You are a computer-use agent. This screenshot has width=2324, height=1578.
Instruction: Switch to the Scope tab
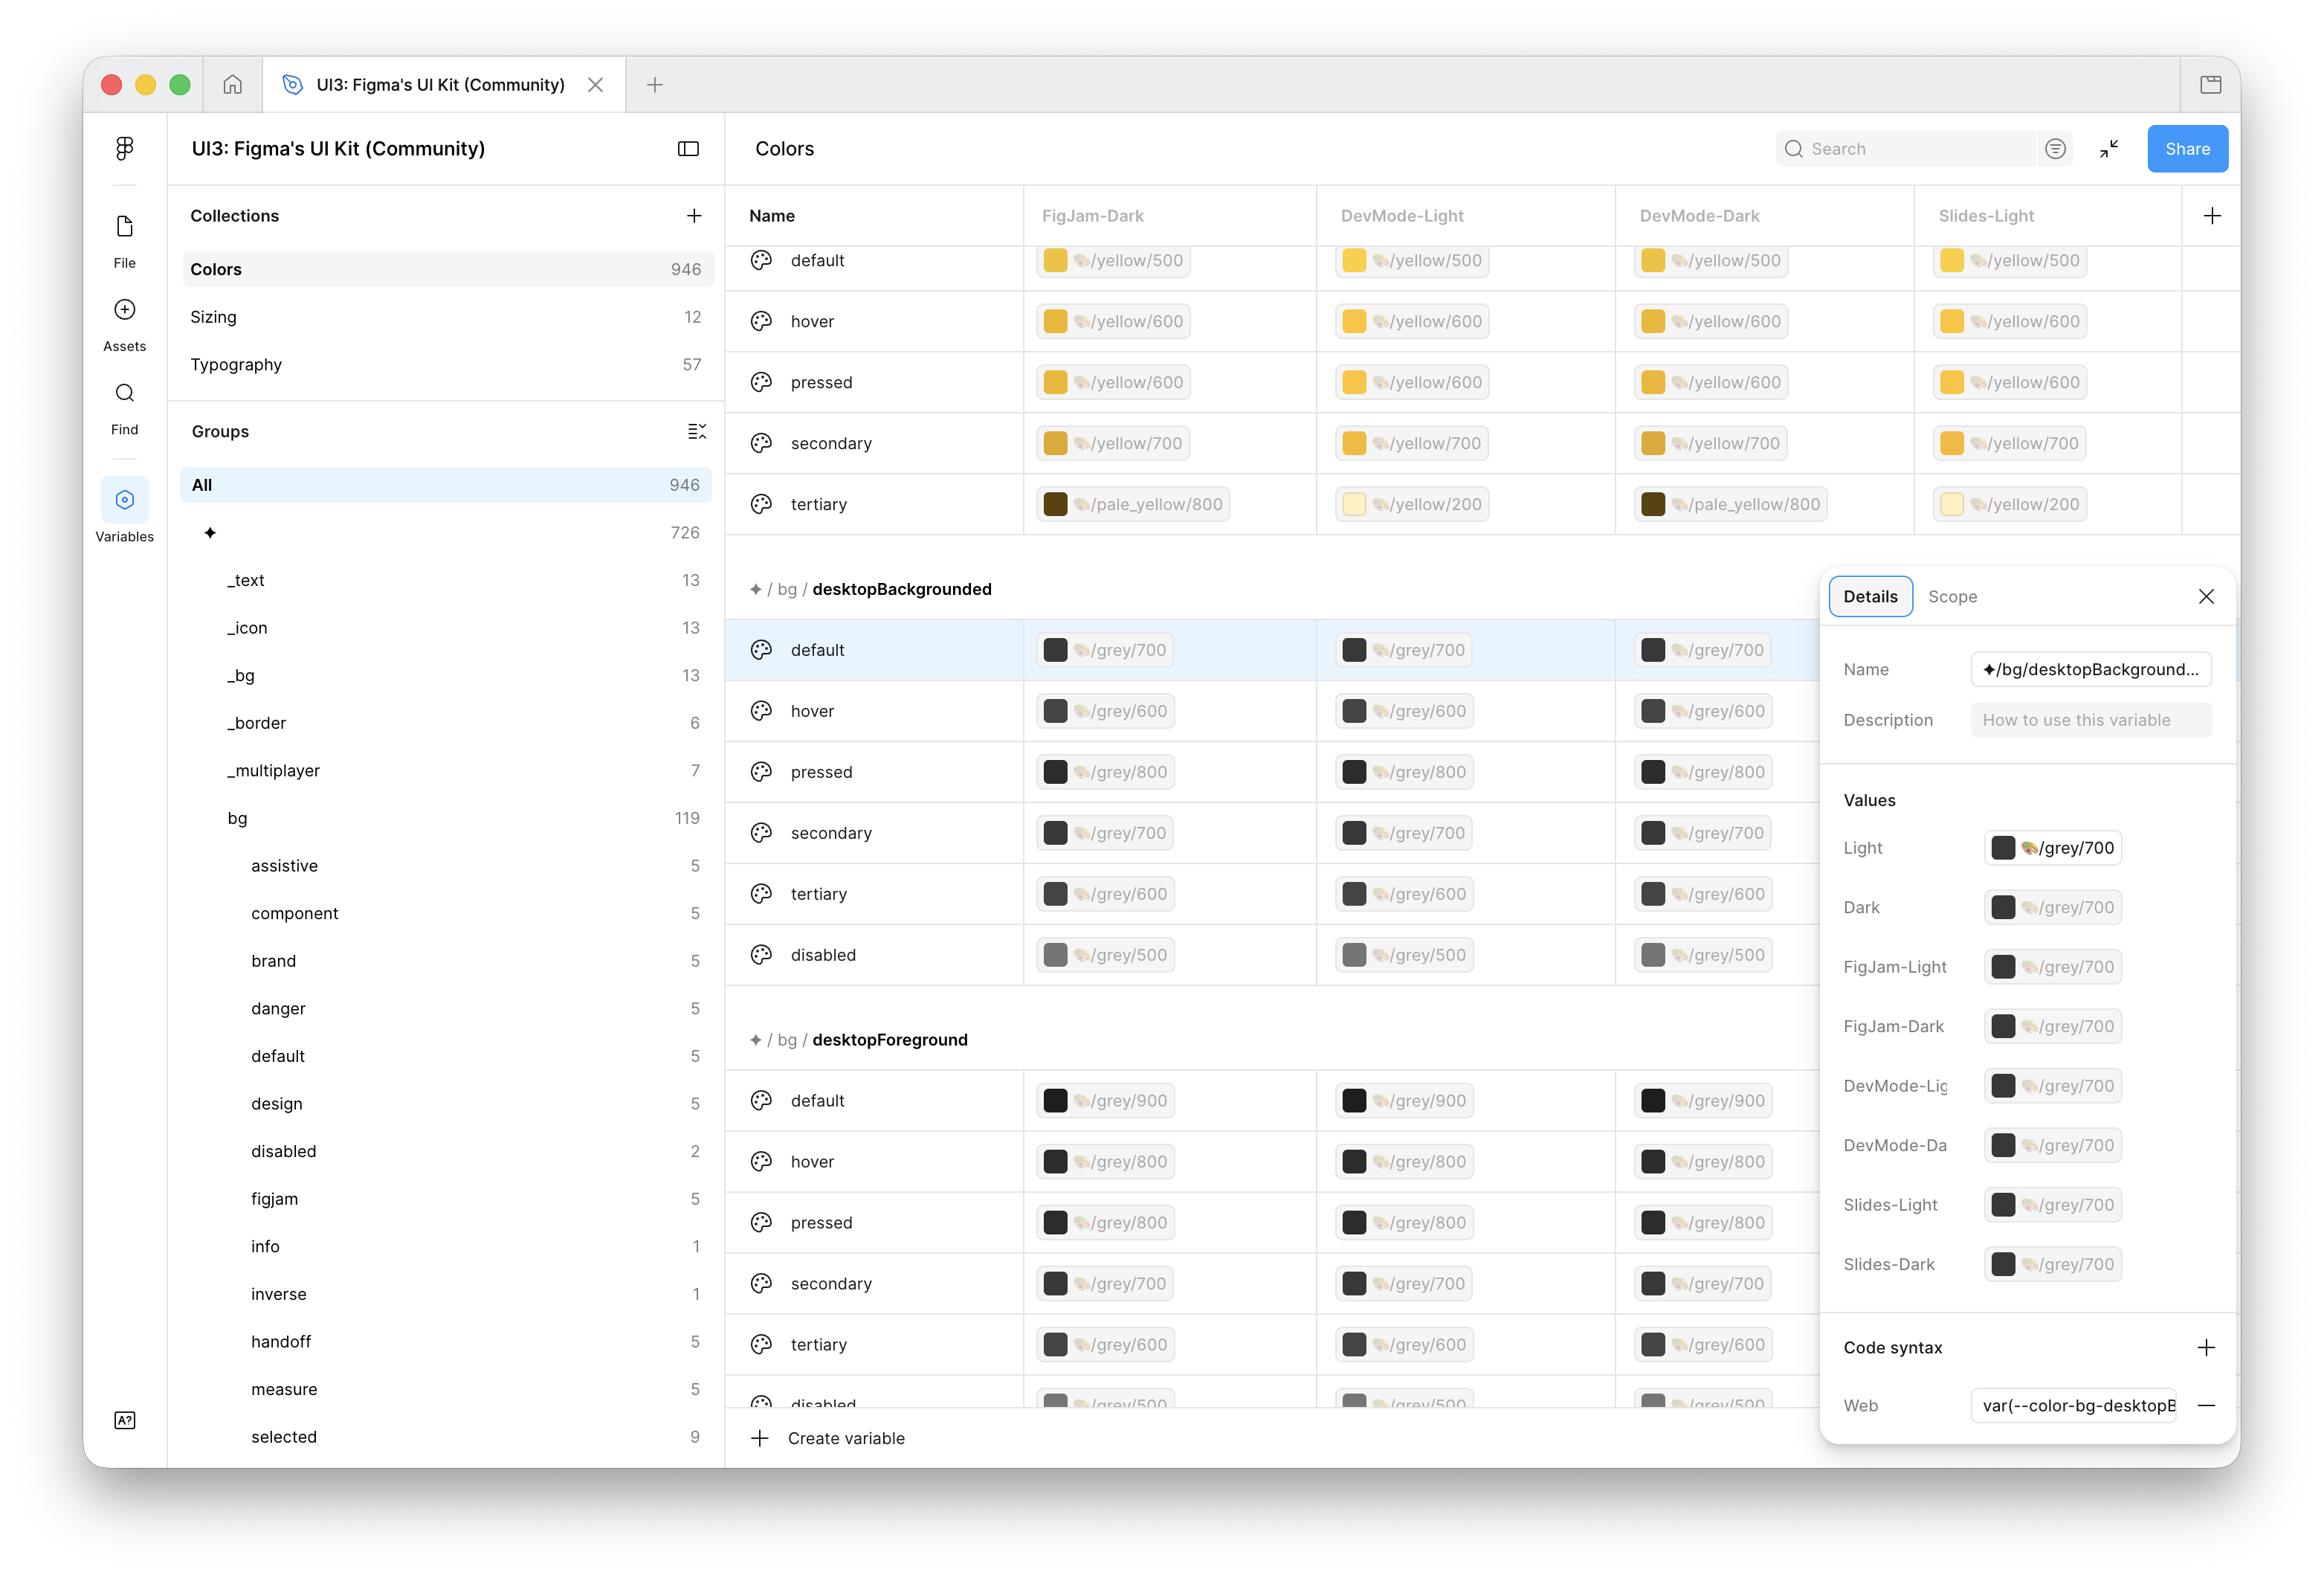tap(1952, 597)
